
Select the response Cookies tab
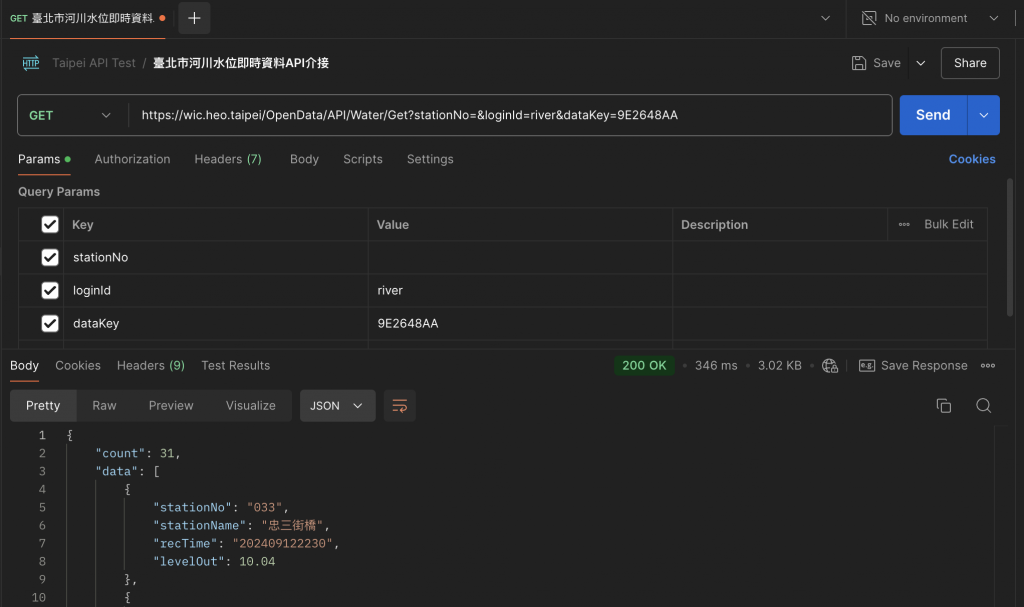click(78, 365)
